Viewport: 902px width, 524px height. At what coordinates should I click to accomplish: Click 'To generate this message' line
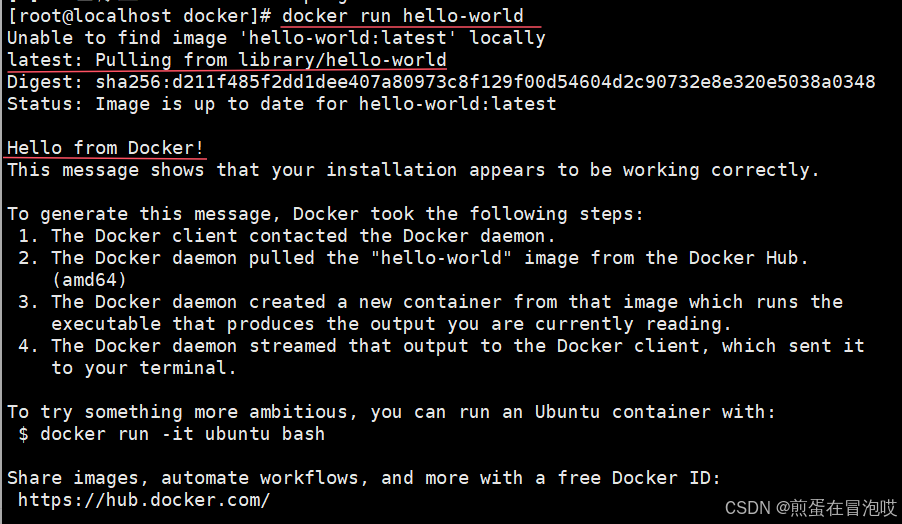click(325, 214)
